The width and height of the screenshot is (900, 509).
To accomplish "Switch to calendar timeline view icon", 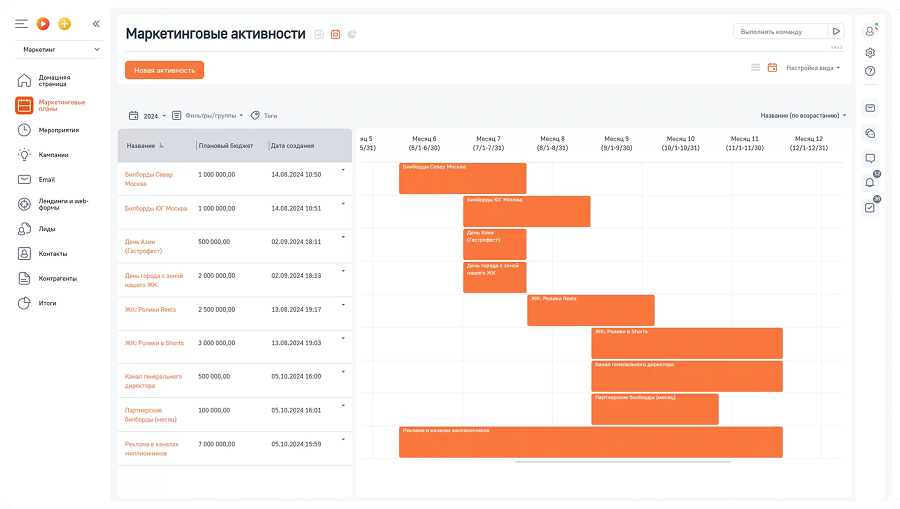I will coord(772,68).
